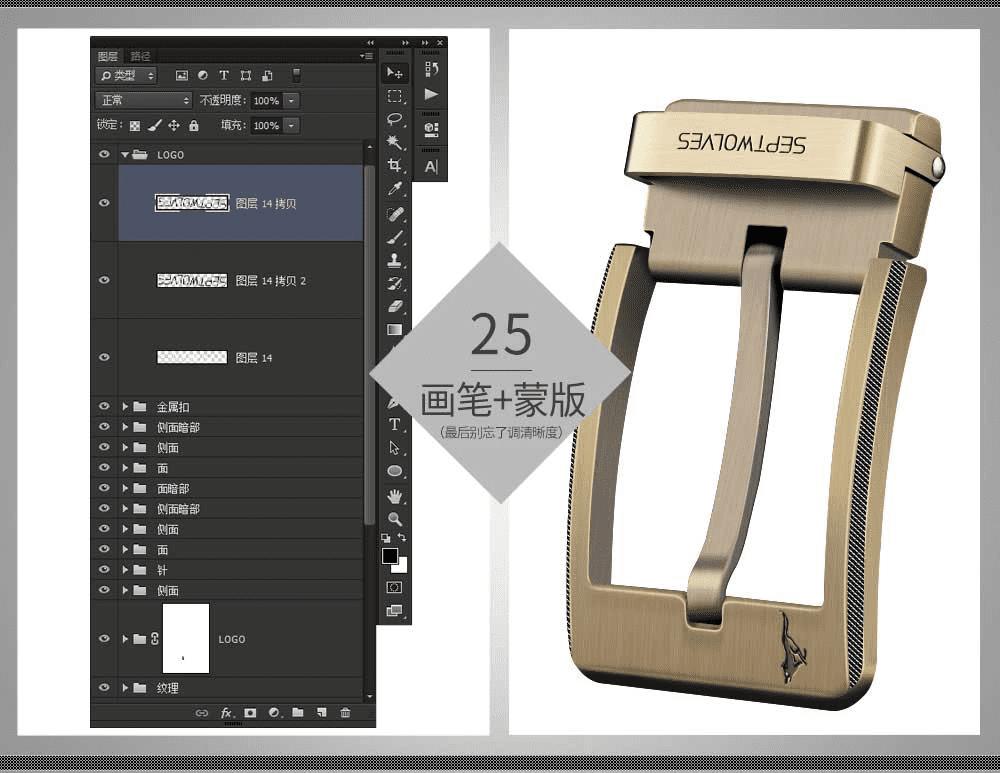Screen dimensions: 1000x773
Task: Hide layer 图层 14 拷贝 2
Action: (104, 280)
